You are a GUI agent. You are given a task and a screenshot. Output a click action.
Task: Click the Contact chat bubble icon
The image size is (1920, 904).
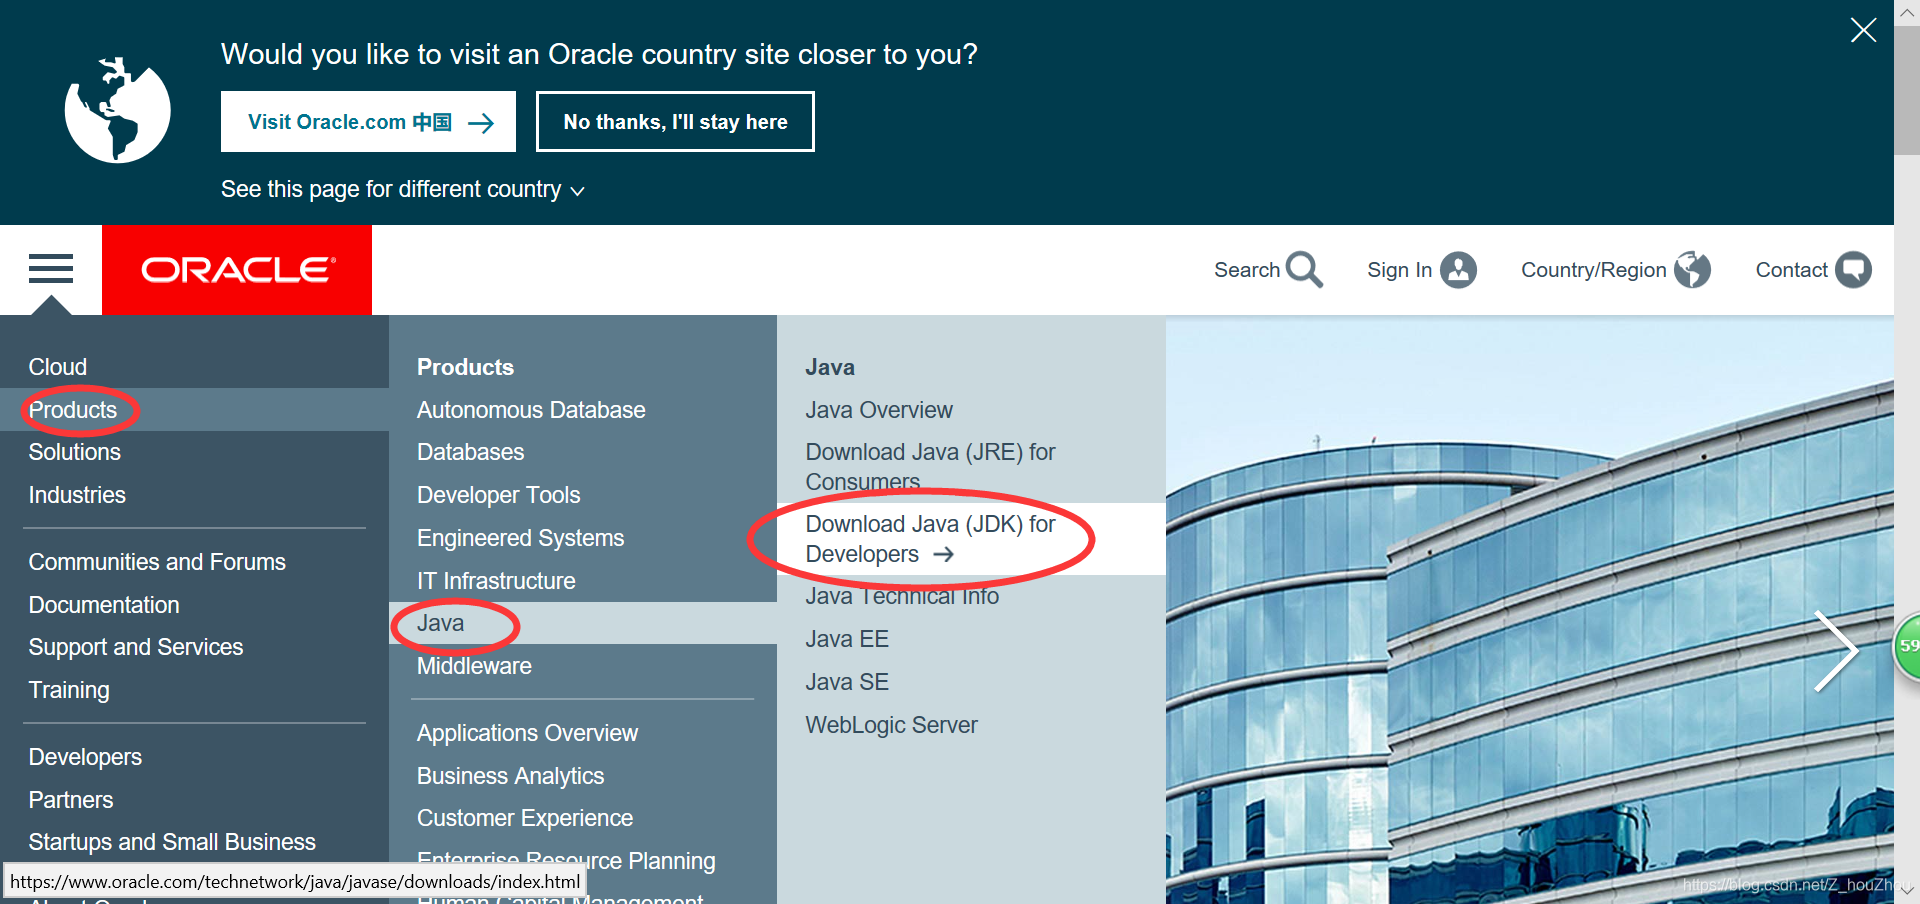(x=1853, y=270)
